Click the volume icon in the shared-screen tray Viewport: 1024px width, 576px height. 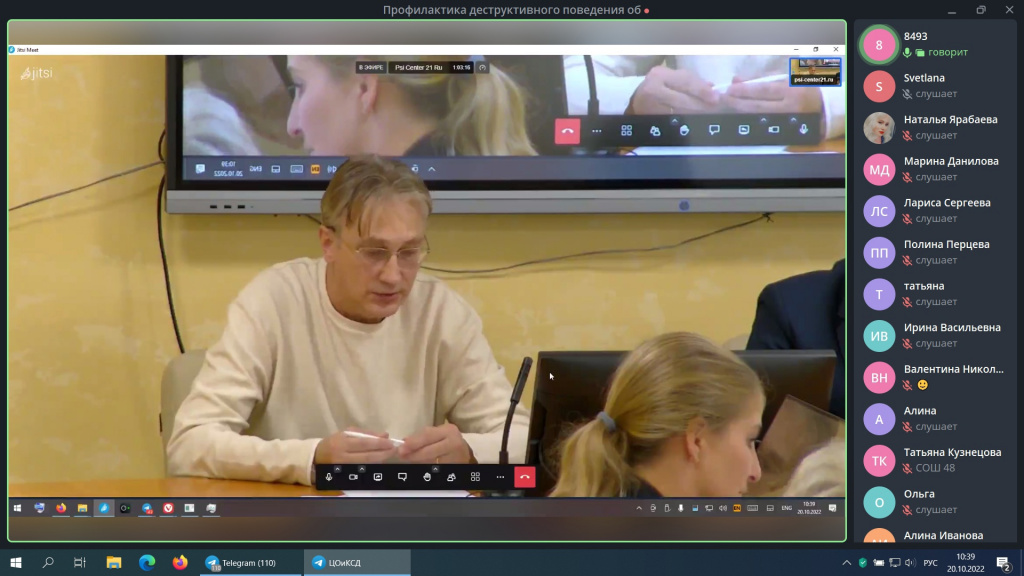point(723,508)
